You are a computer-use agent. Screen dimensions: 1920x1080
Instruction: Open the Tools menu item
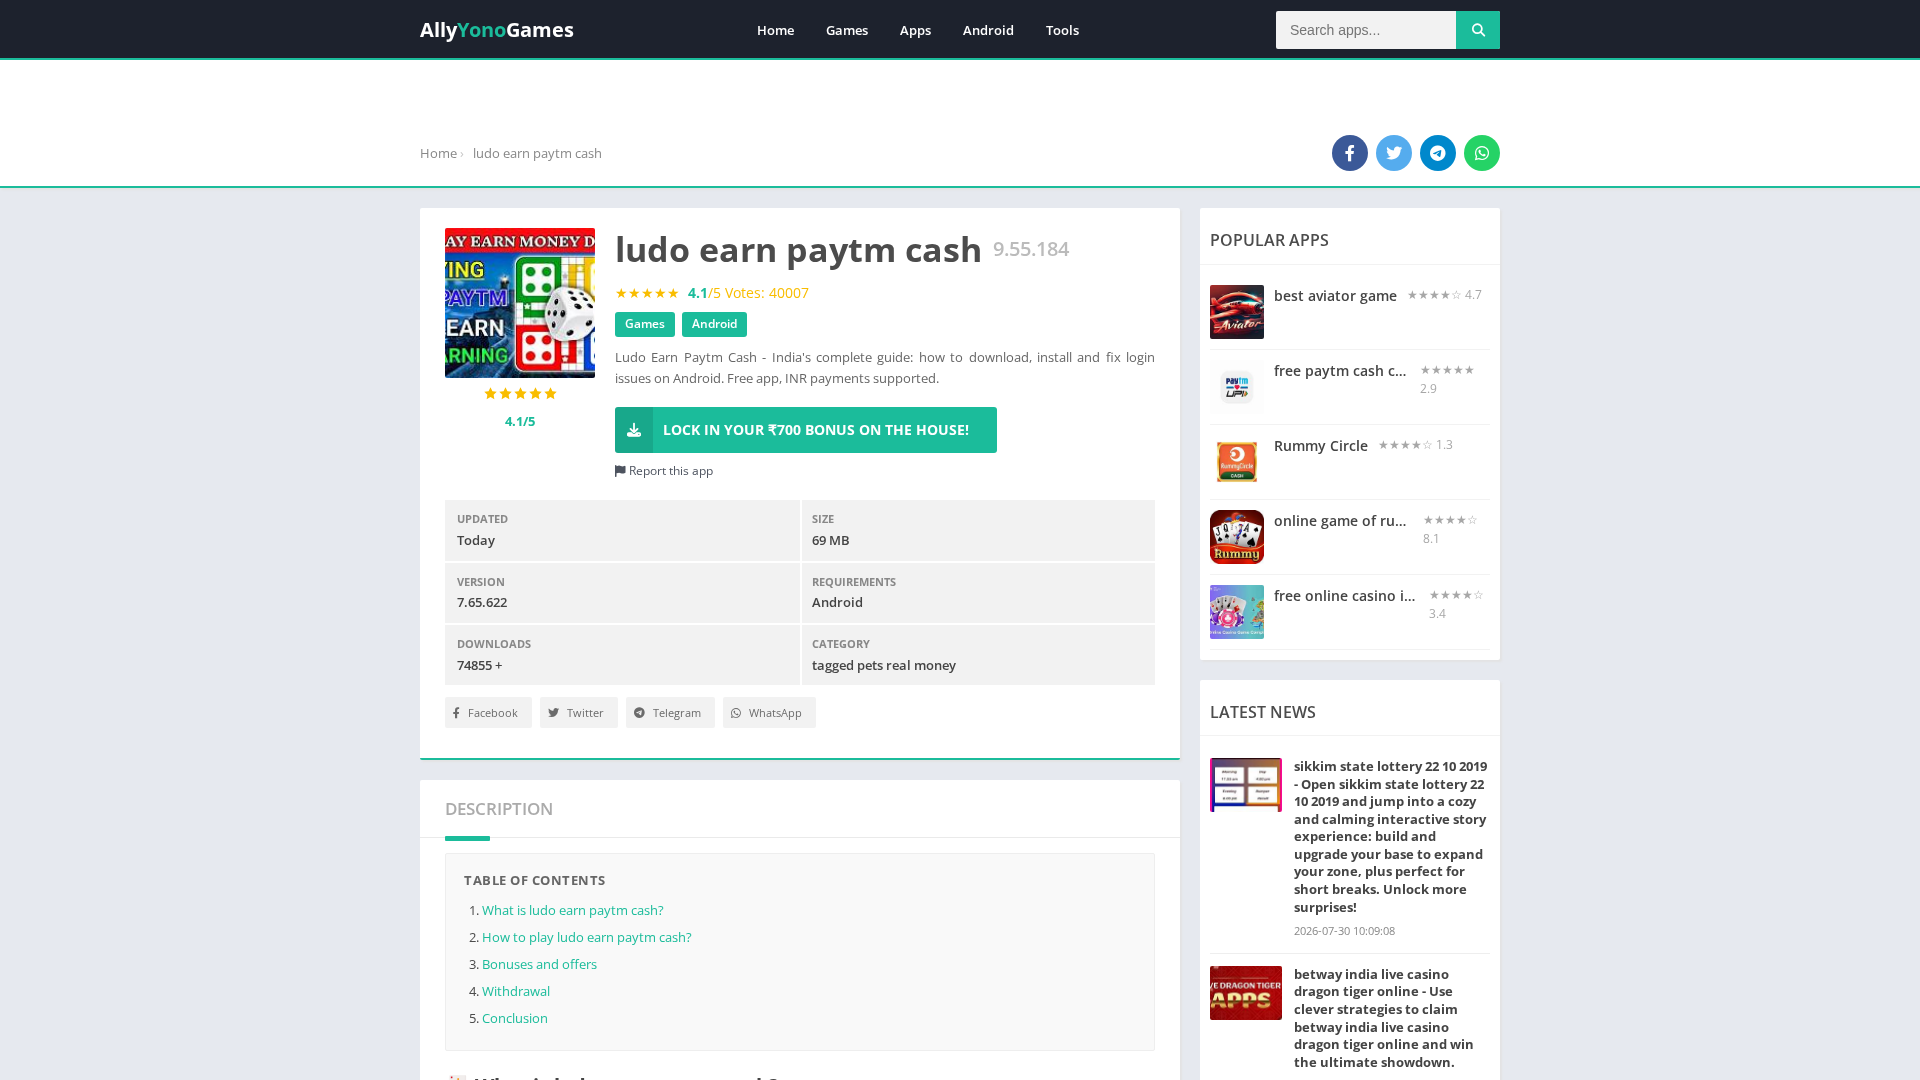point(1062,30)
